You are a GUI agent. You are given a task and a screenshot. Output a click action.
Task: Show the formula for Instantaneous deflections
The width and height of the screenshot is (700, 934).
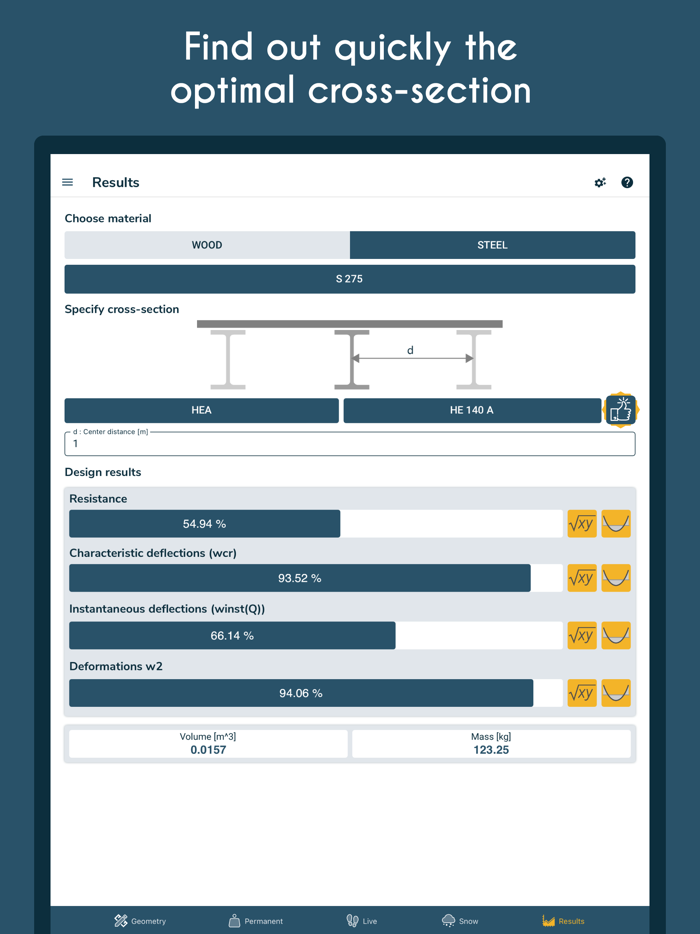[x=582, y=636]
